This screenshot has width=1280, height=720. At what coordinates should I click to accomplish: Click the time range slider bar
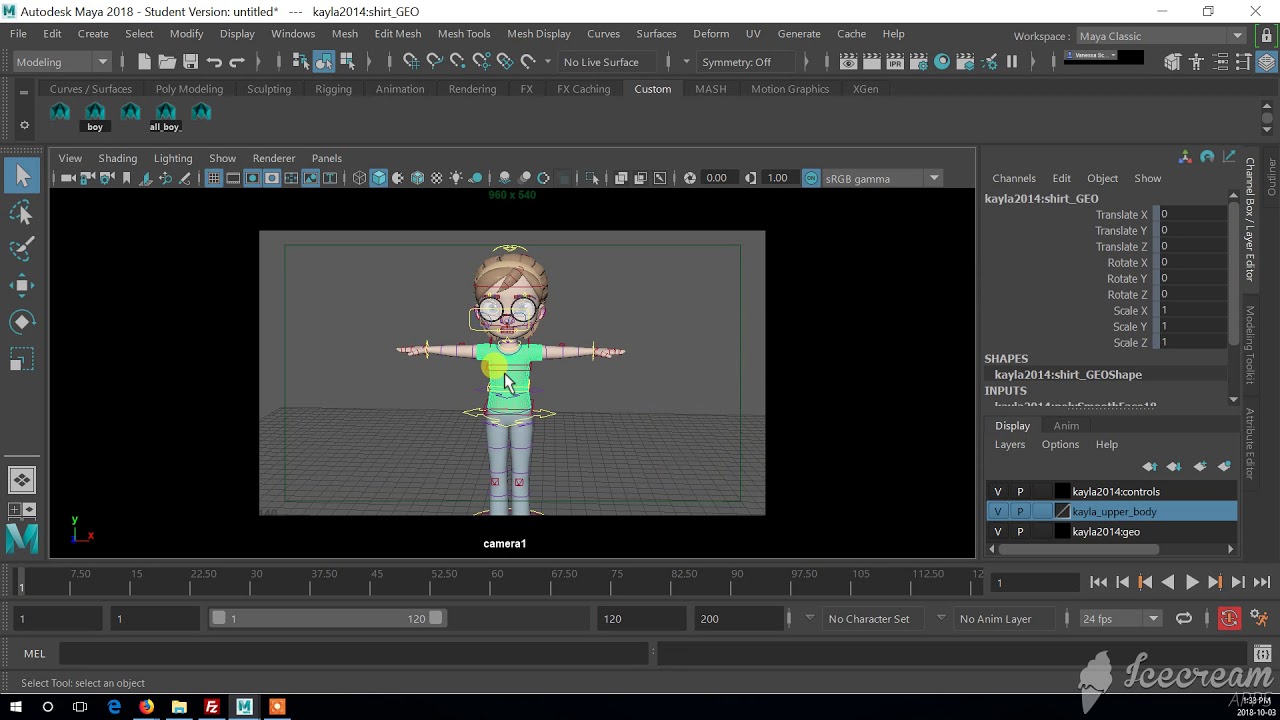pyautogui.click(x=328, y=619)
